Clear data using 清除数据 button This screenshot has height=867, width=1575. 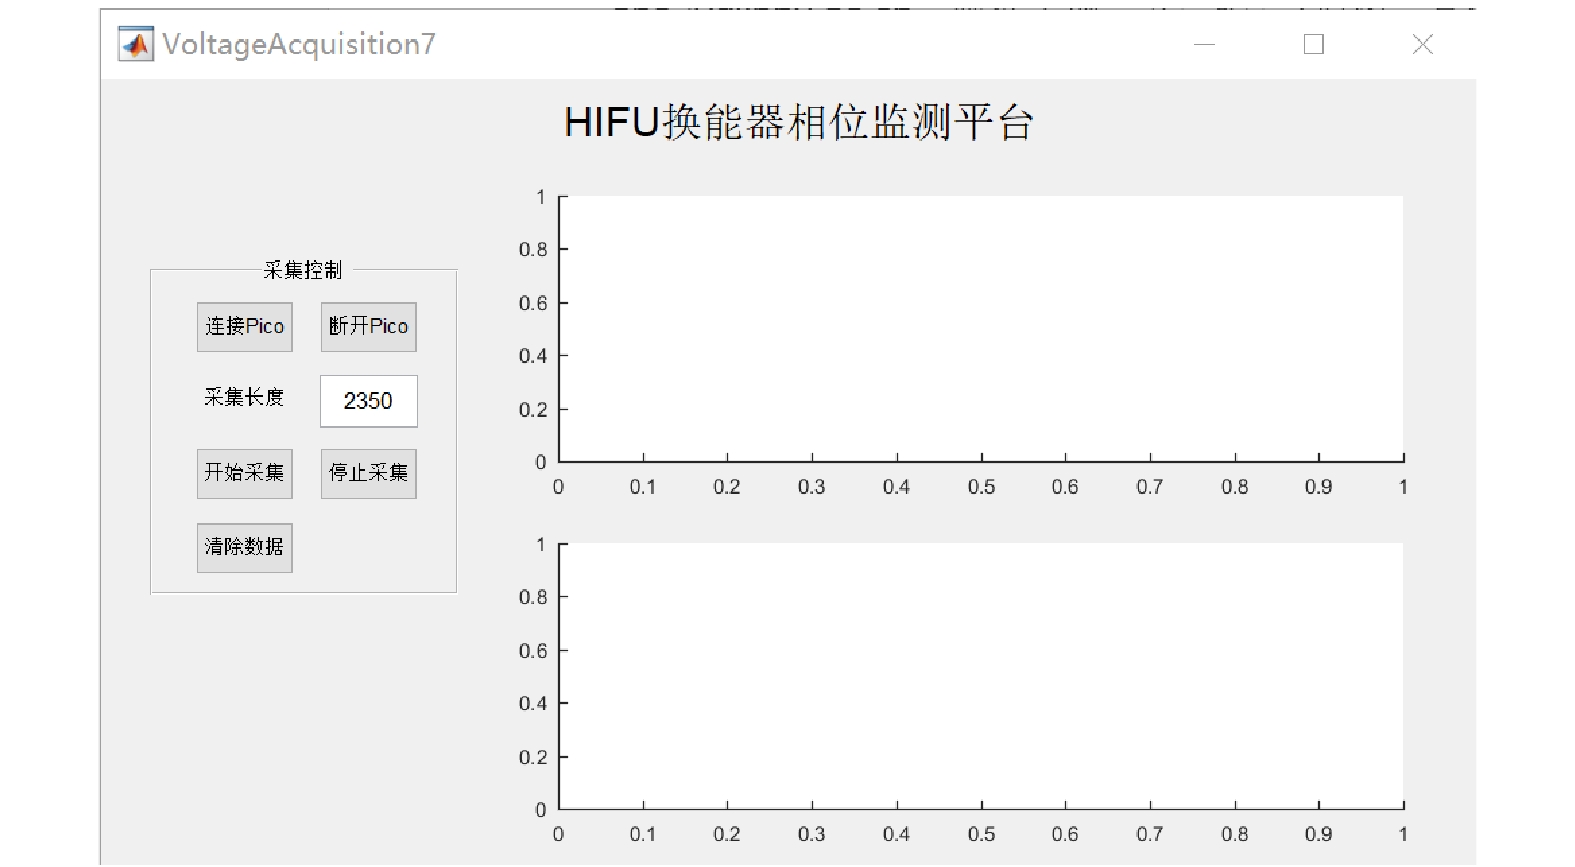pyautogui.click(x=244, y=547)
